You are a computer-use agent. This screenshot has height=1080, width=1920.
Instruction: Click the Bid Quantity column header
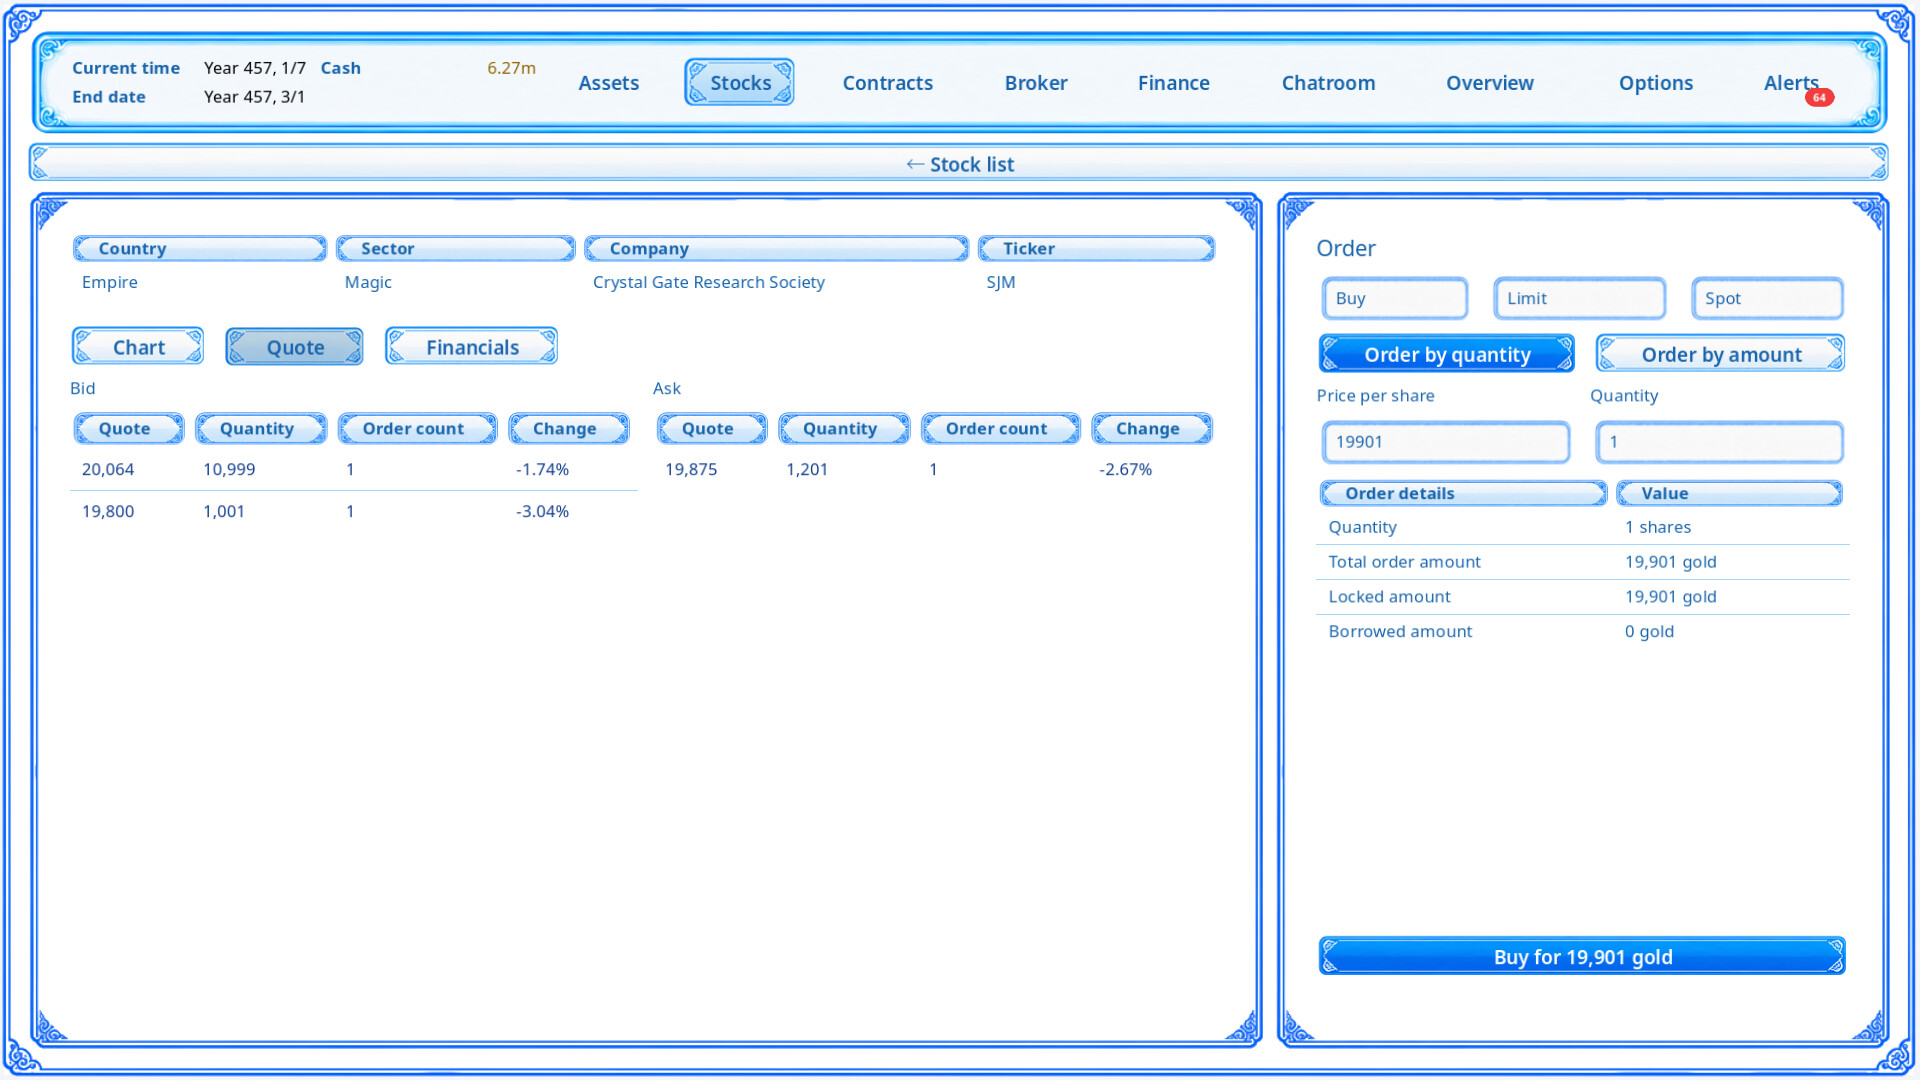click(x=261, y=428)
